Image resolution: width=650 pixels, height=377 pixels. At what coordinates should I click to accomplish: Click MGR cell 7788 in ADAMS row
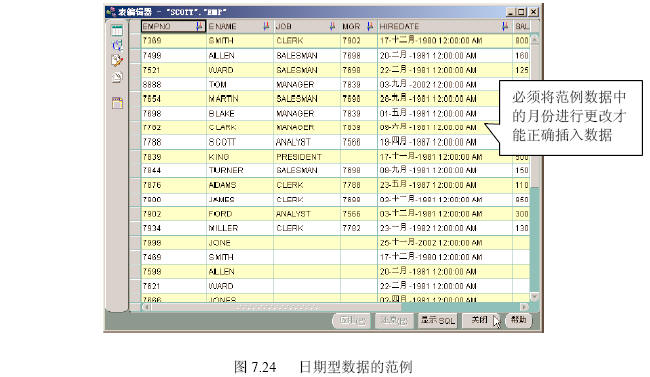(x=359, y=185)
